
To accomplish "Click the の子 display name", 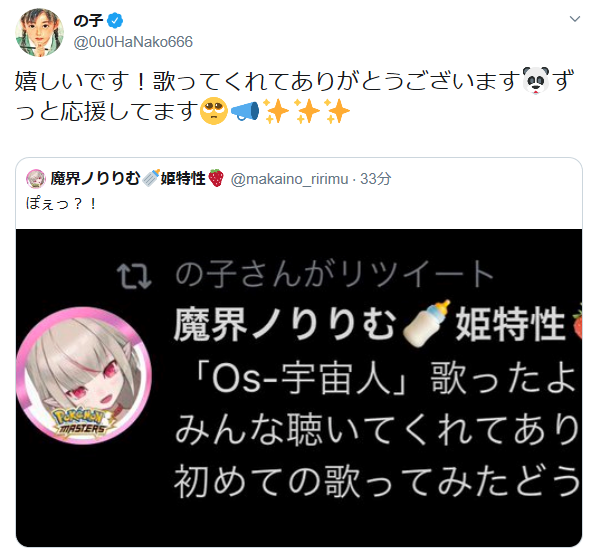I will (88, 20).
